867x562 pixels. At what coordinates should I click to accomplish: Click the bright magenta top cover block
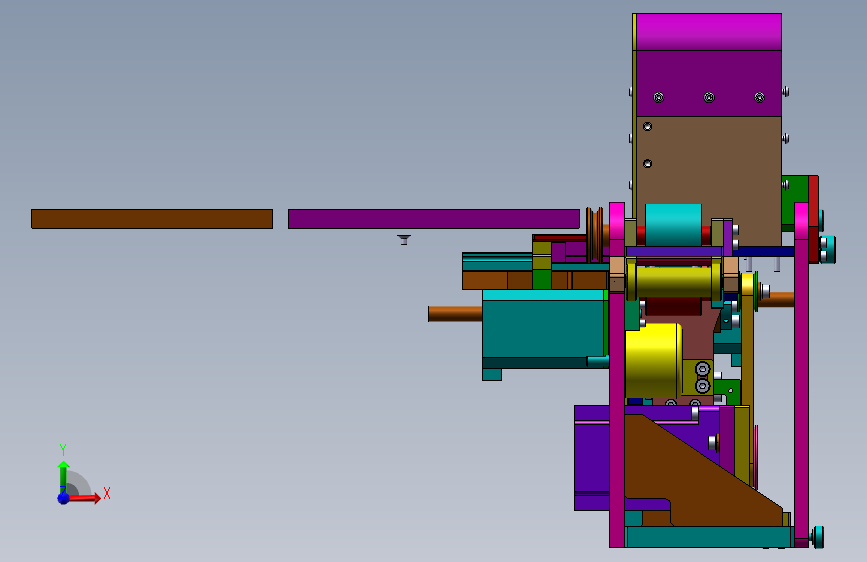click(x=709, y=32)
